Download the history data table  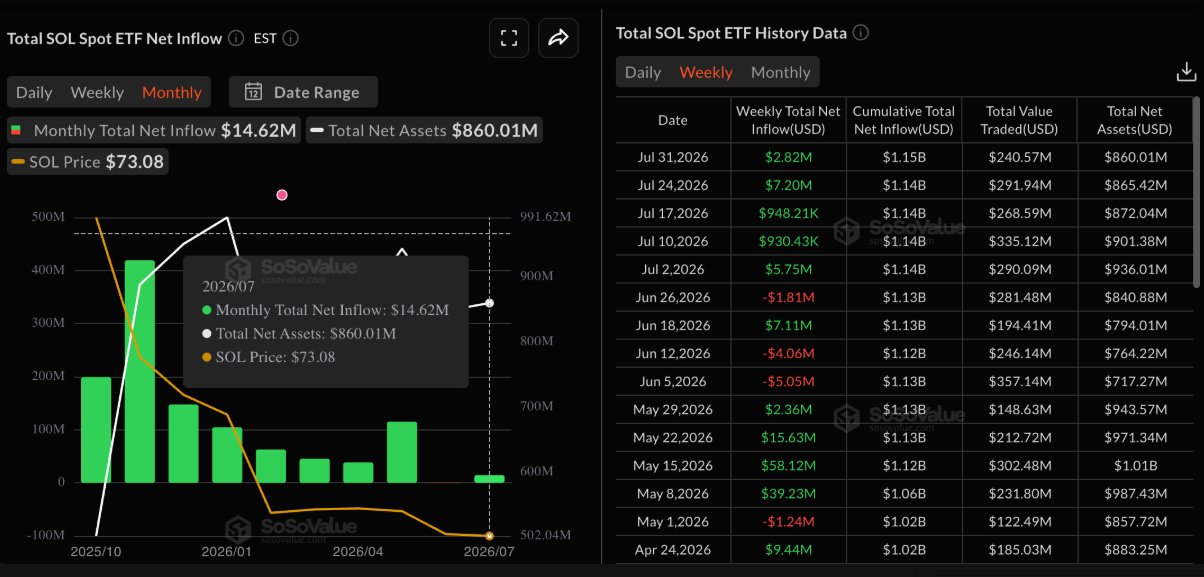pos(1186,72)
